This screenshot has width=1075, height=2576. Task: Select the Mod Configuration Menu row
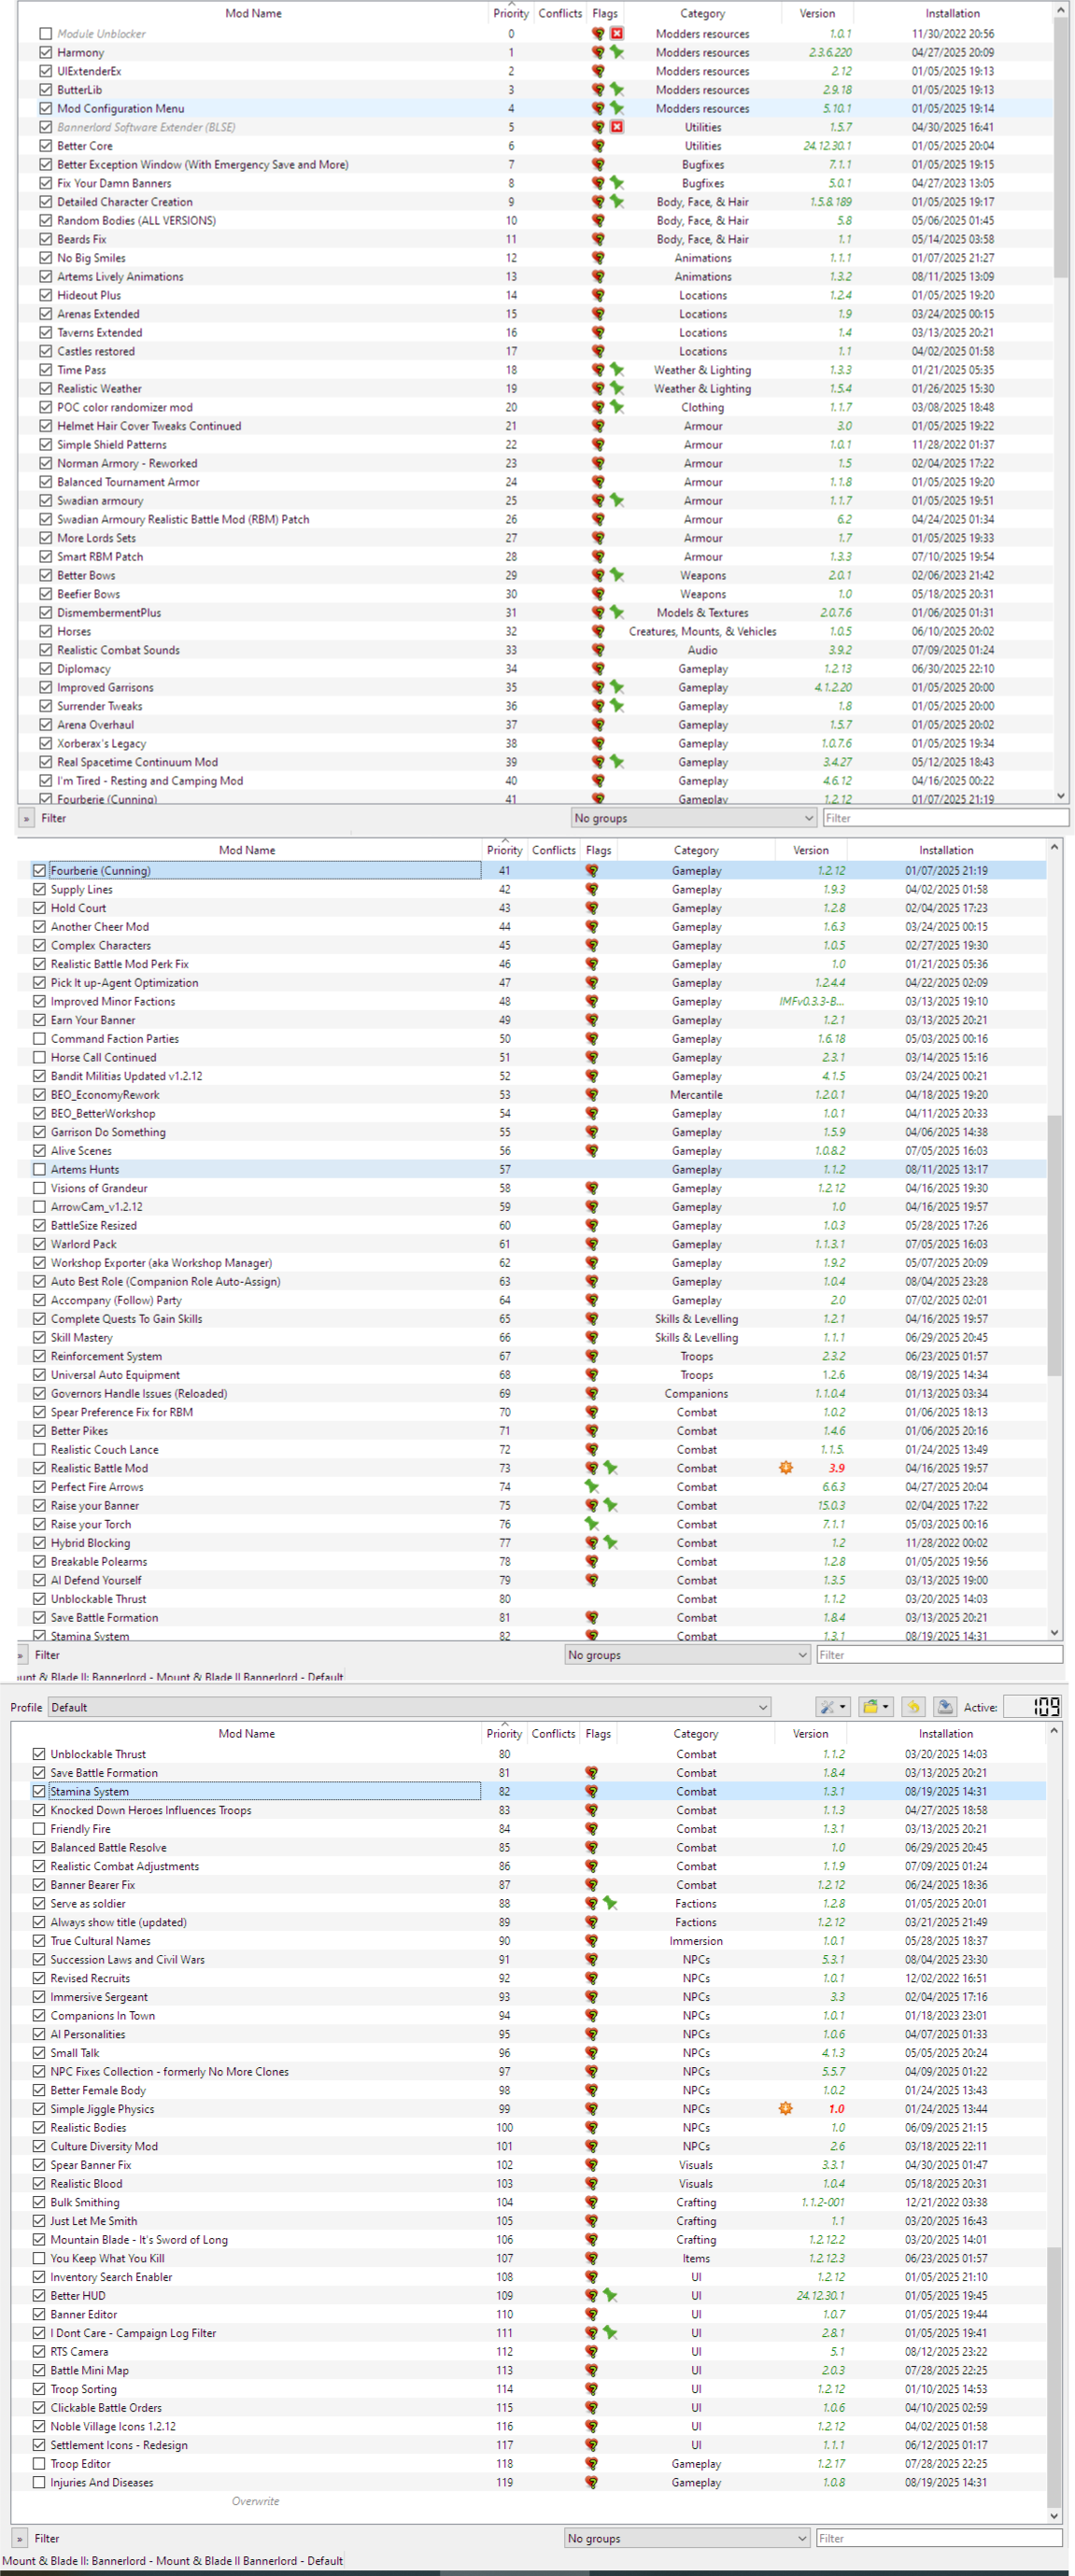tap(535, 108)
